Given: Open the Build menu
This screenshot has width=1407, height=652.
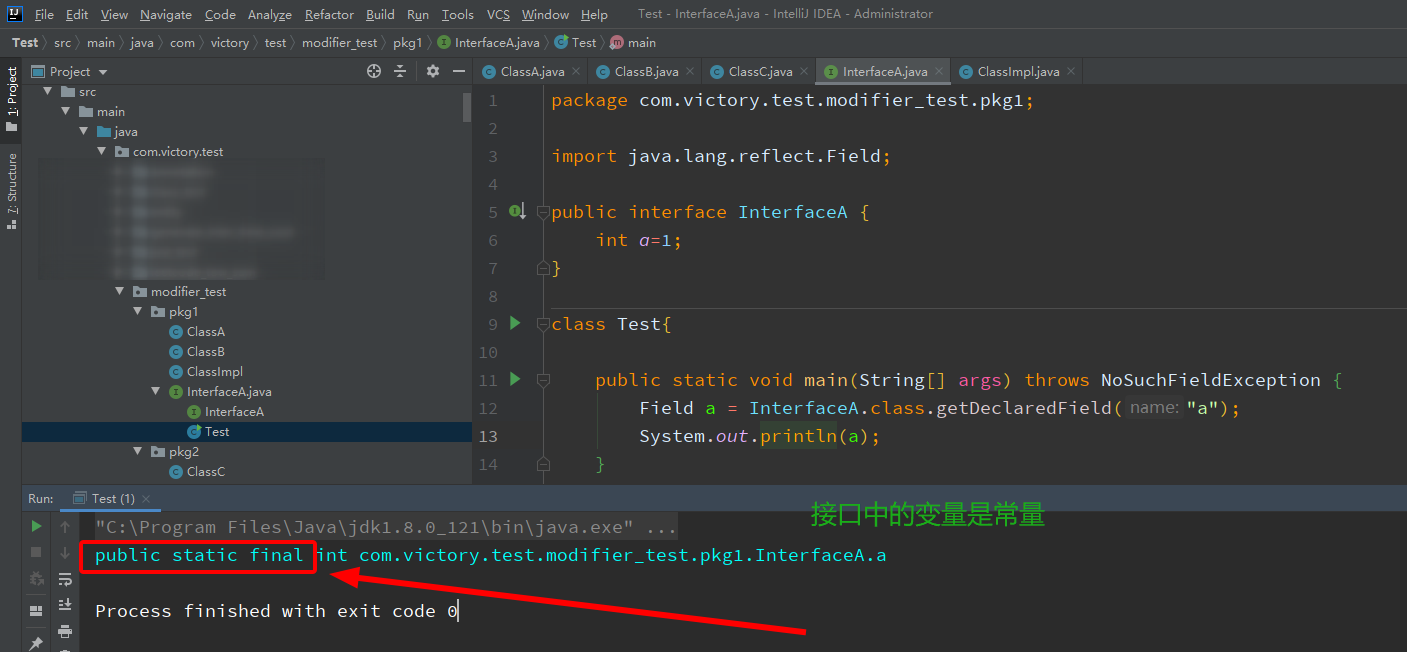Looking at the screenshot, I should 380,14.
